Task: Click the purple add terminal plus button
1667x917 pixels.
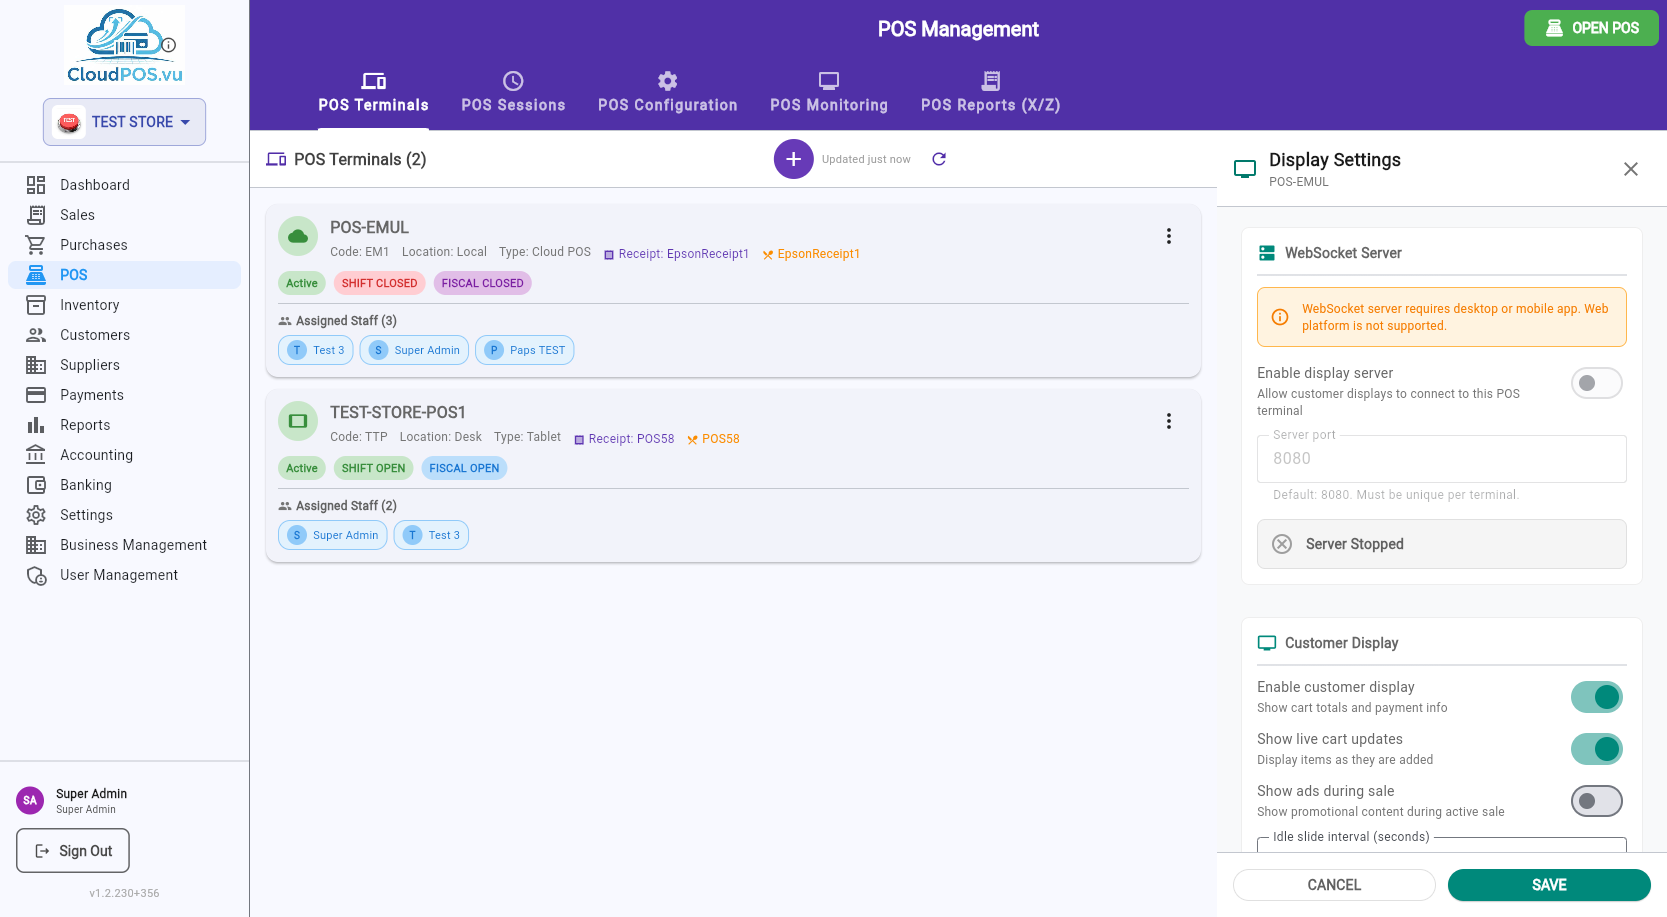Action: [x=793, y=159]
